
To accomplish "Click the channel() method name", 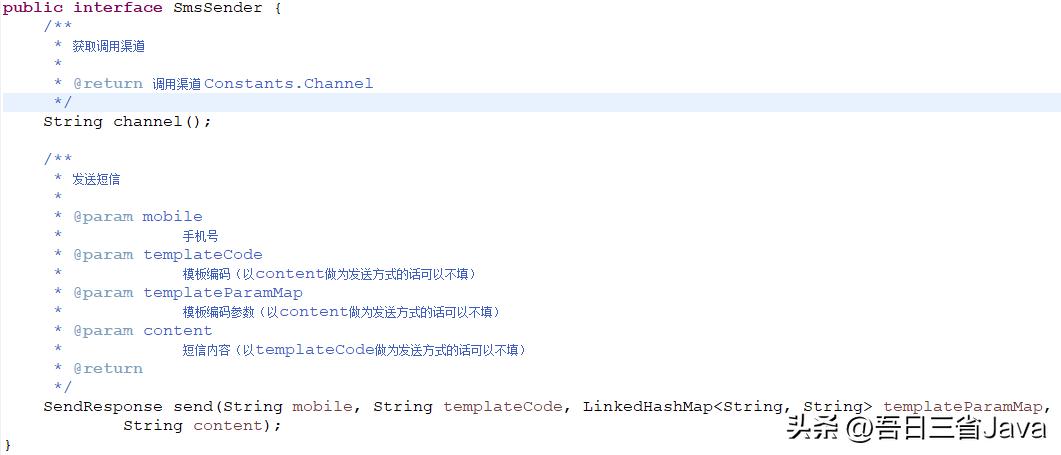I will 147,122.
